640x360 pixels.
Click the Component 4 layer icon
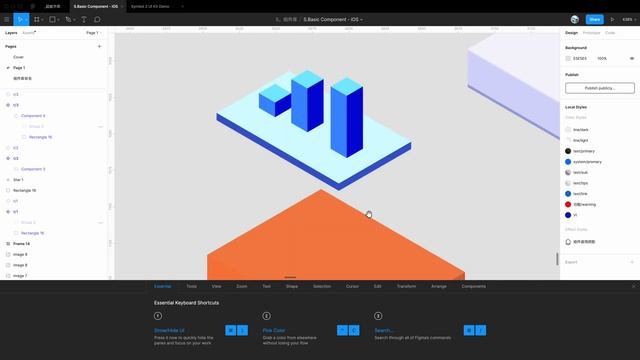pyautogui.click(x=16, y=116)
